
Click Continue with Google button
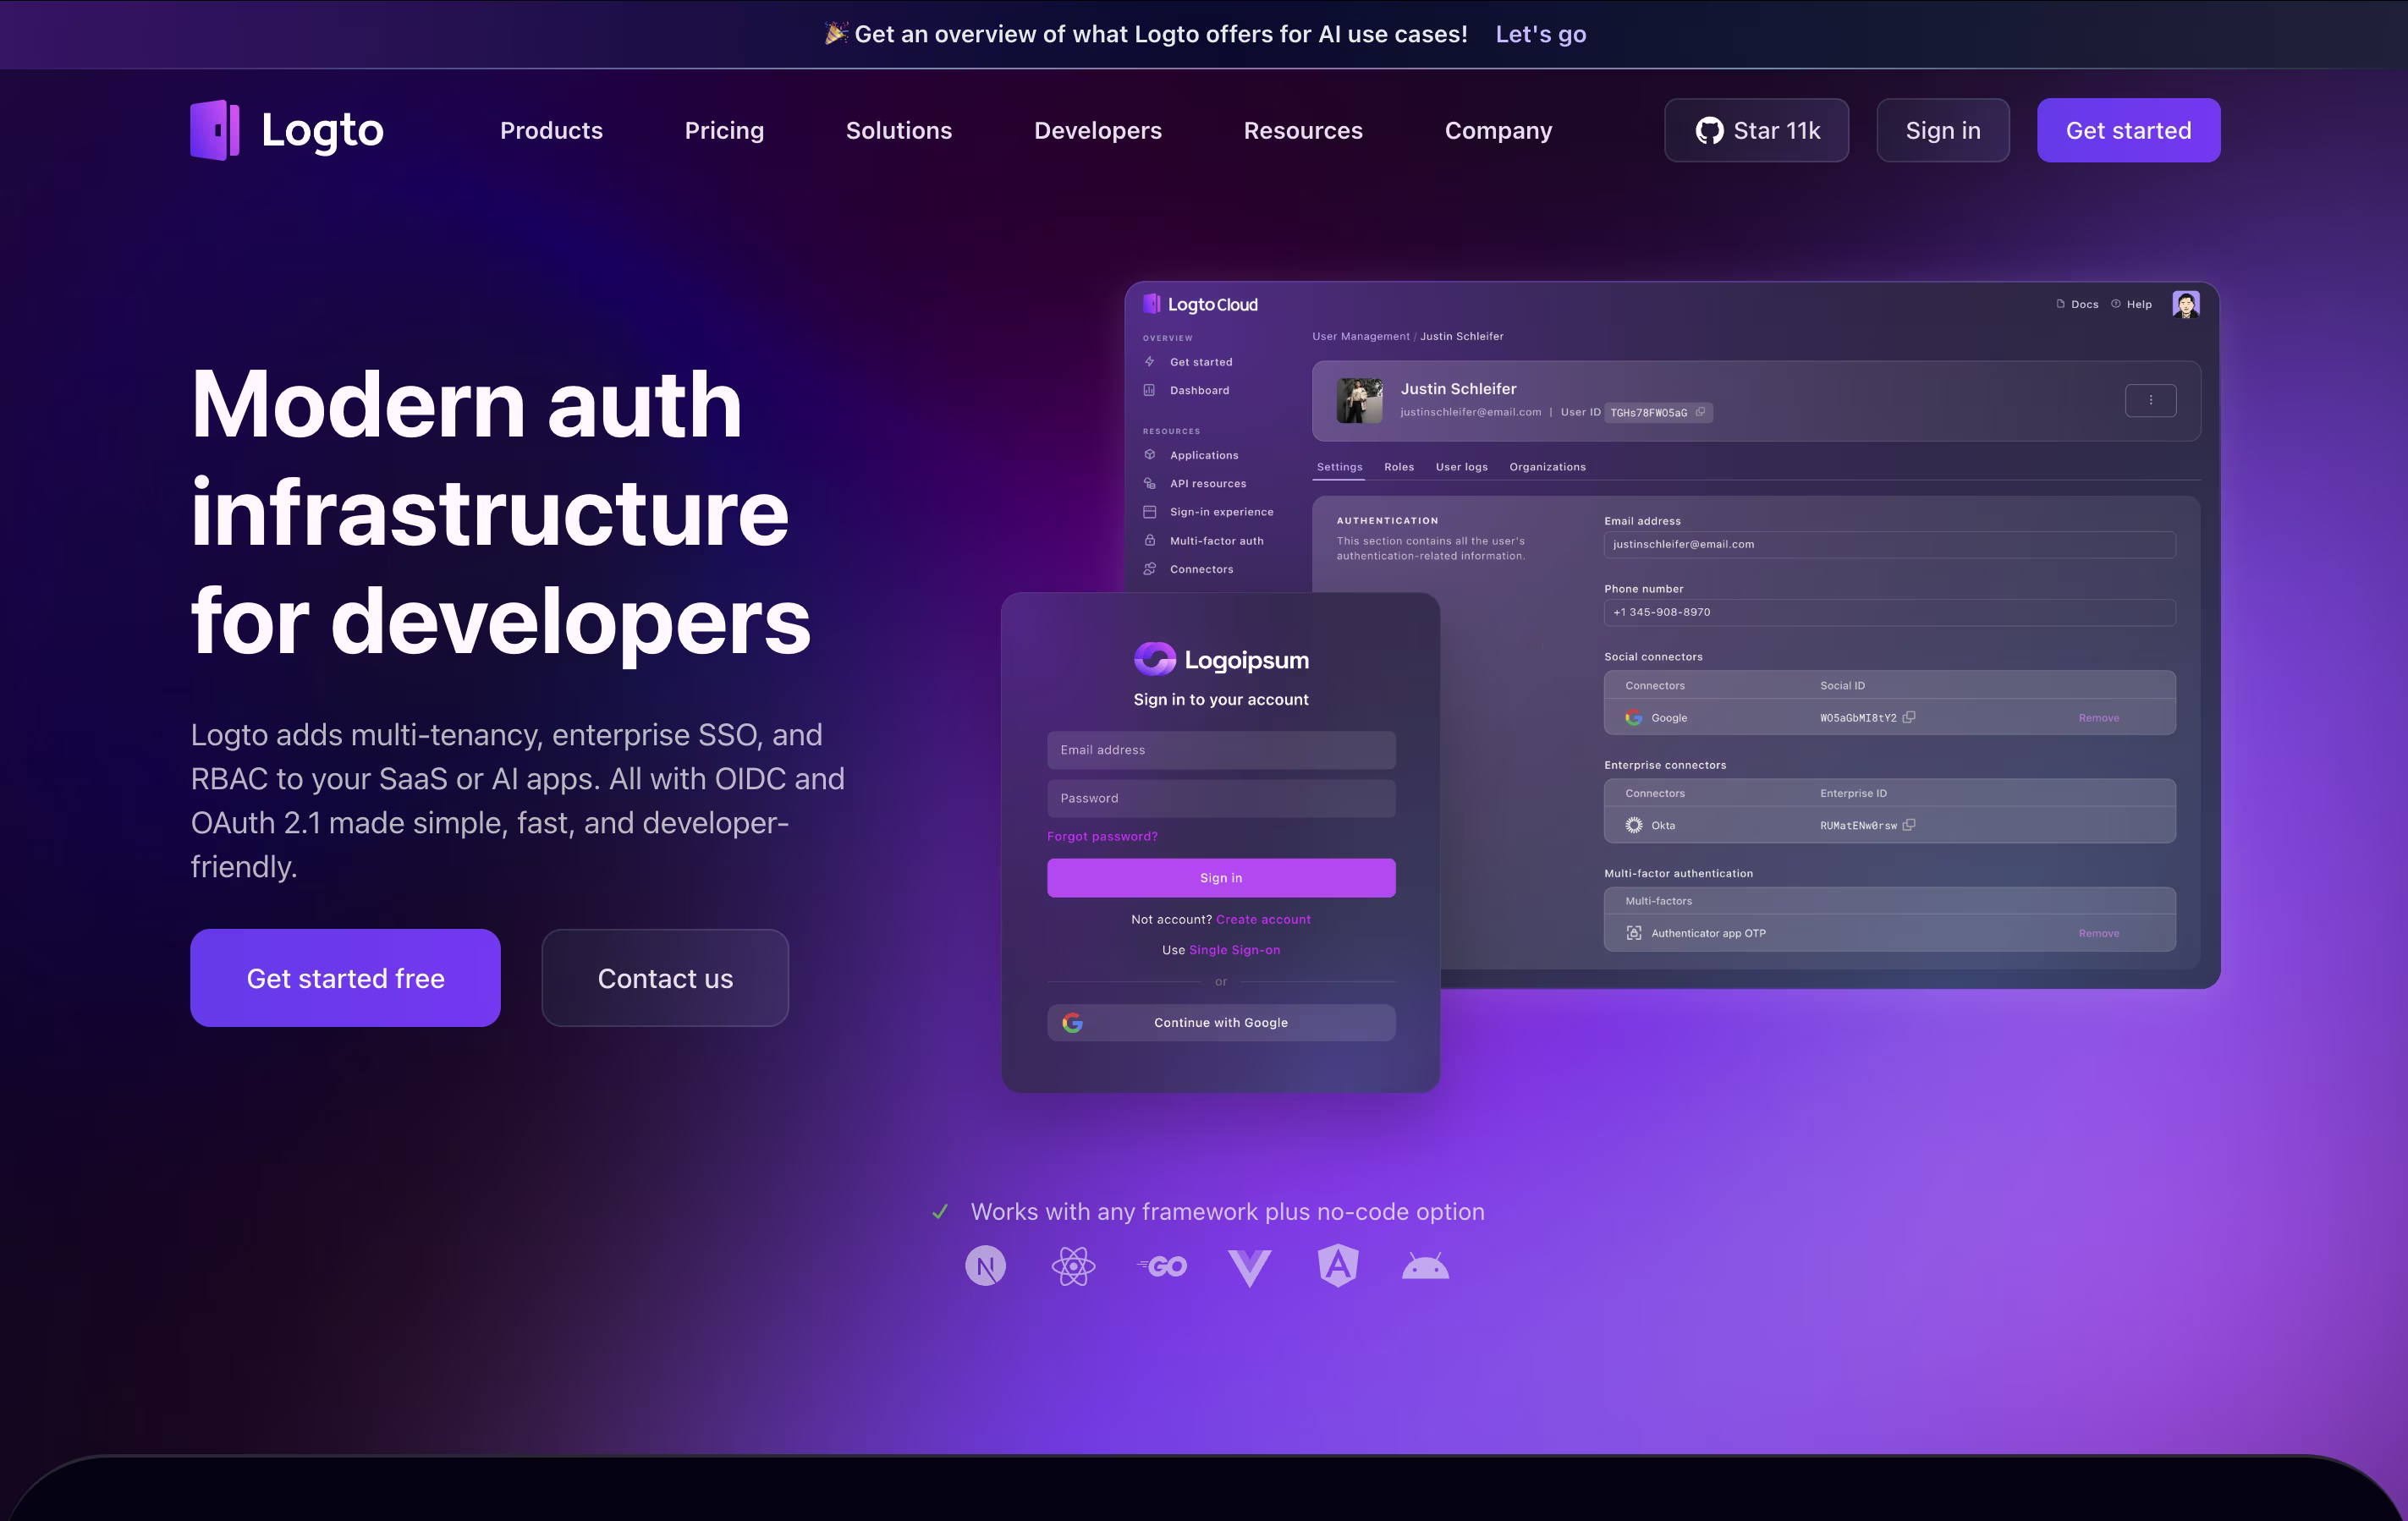pos(1221,1022)
